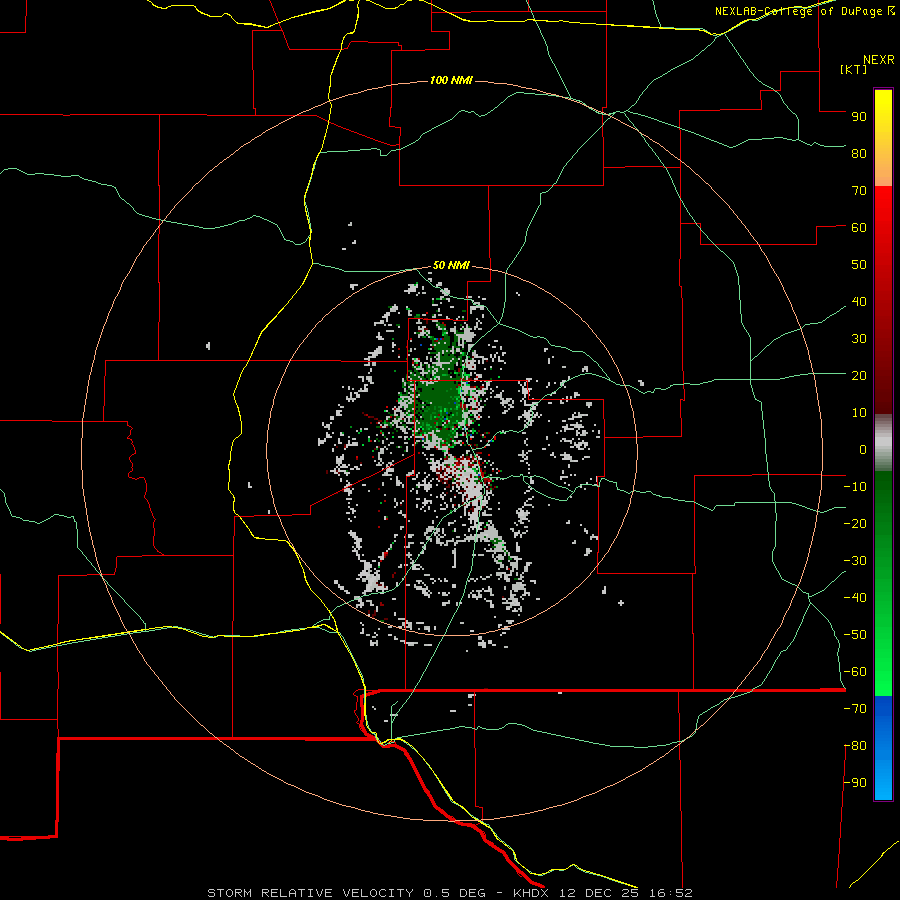Click the -10 value on the velocity scale
This screenshot has height=900, width=900.
pos(855,487)
